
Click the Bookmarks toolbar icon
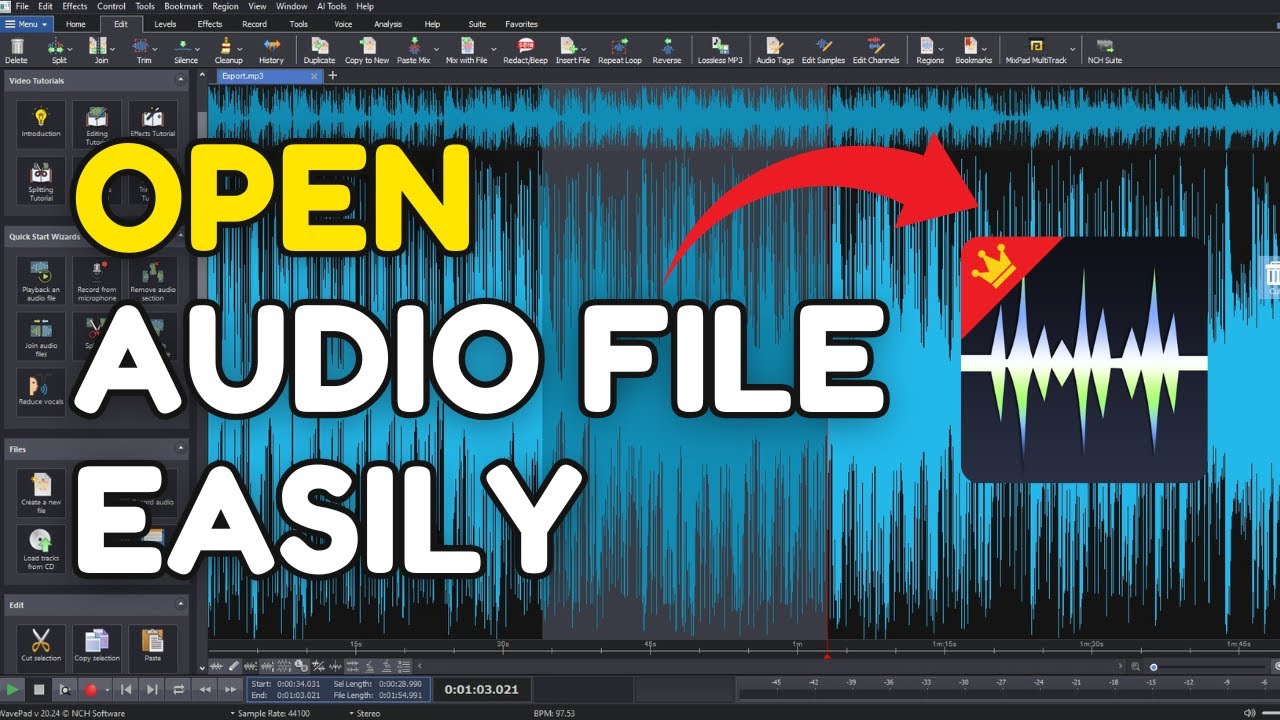coord(970,46)
